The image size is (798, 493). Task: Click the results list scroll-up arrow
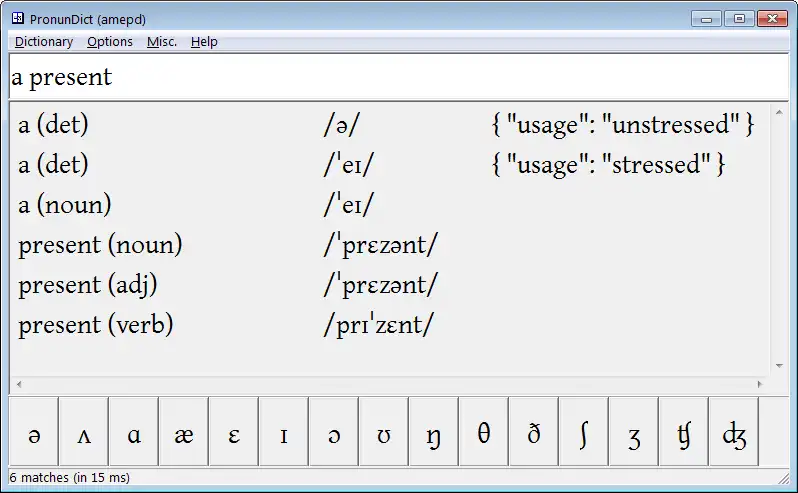[779, 112]
